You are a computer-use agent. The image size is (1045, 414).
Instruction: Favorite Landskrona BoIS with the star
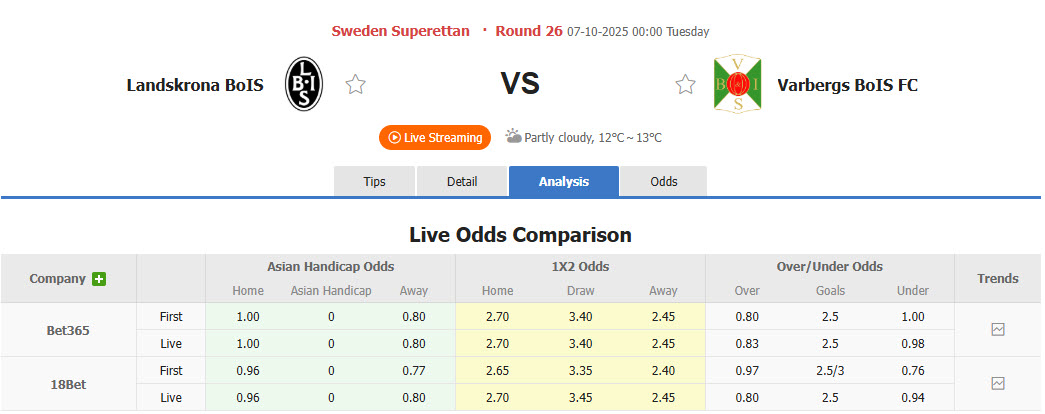coord(355,85)
